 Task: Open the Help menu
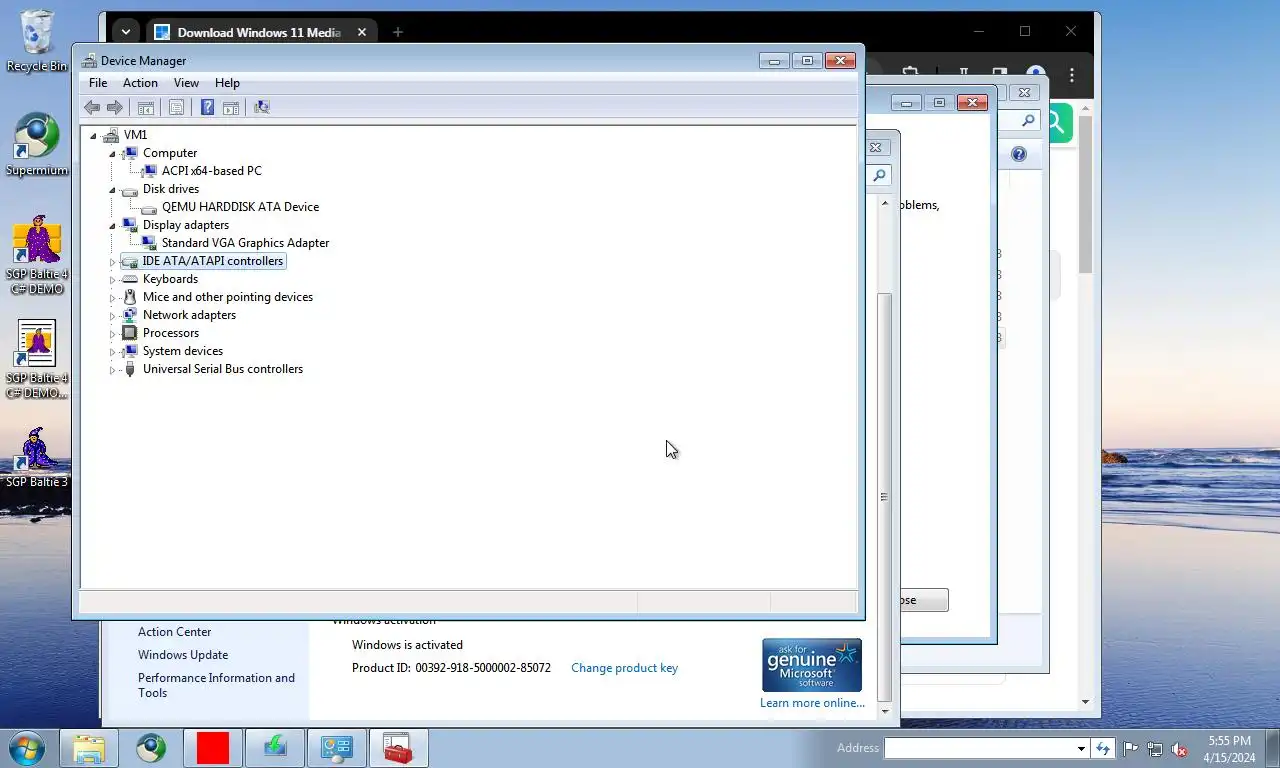point(227,83)
